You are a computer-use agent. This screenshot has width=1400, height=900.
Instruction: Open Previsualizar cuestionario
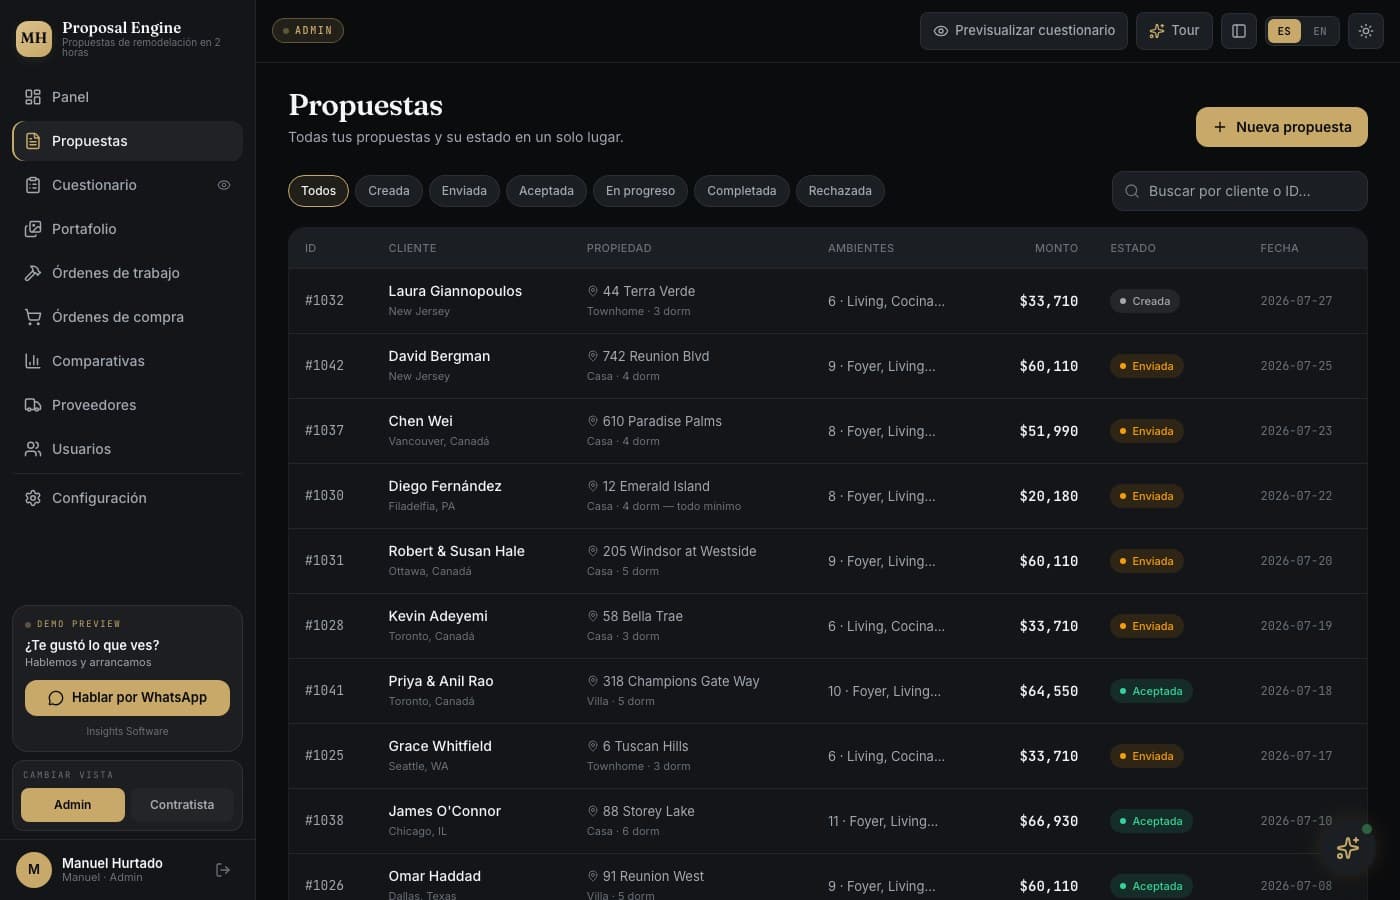[1024, 31]
